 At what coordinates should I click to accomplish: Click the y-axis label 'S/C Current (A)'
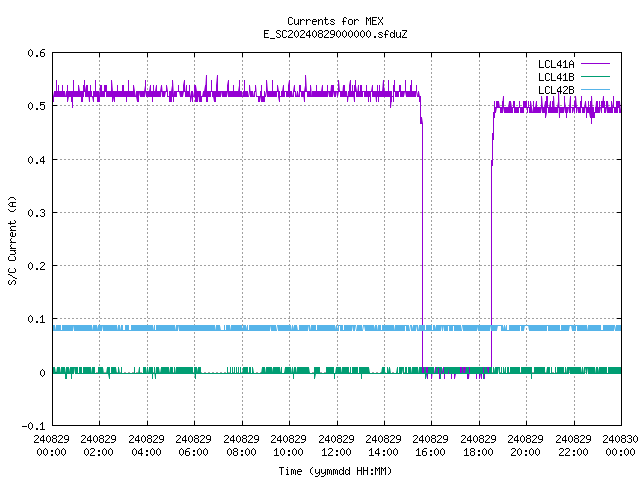pyautogui.click(x=12, y=240)
